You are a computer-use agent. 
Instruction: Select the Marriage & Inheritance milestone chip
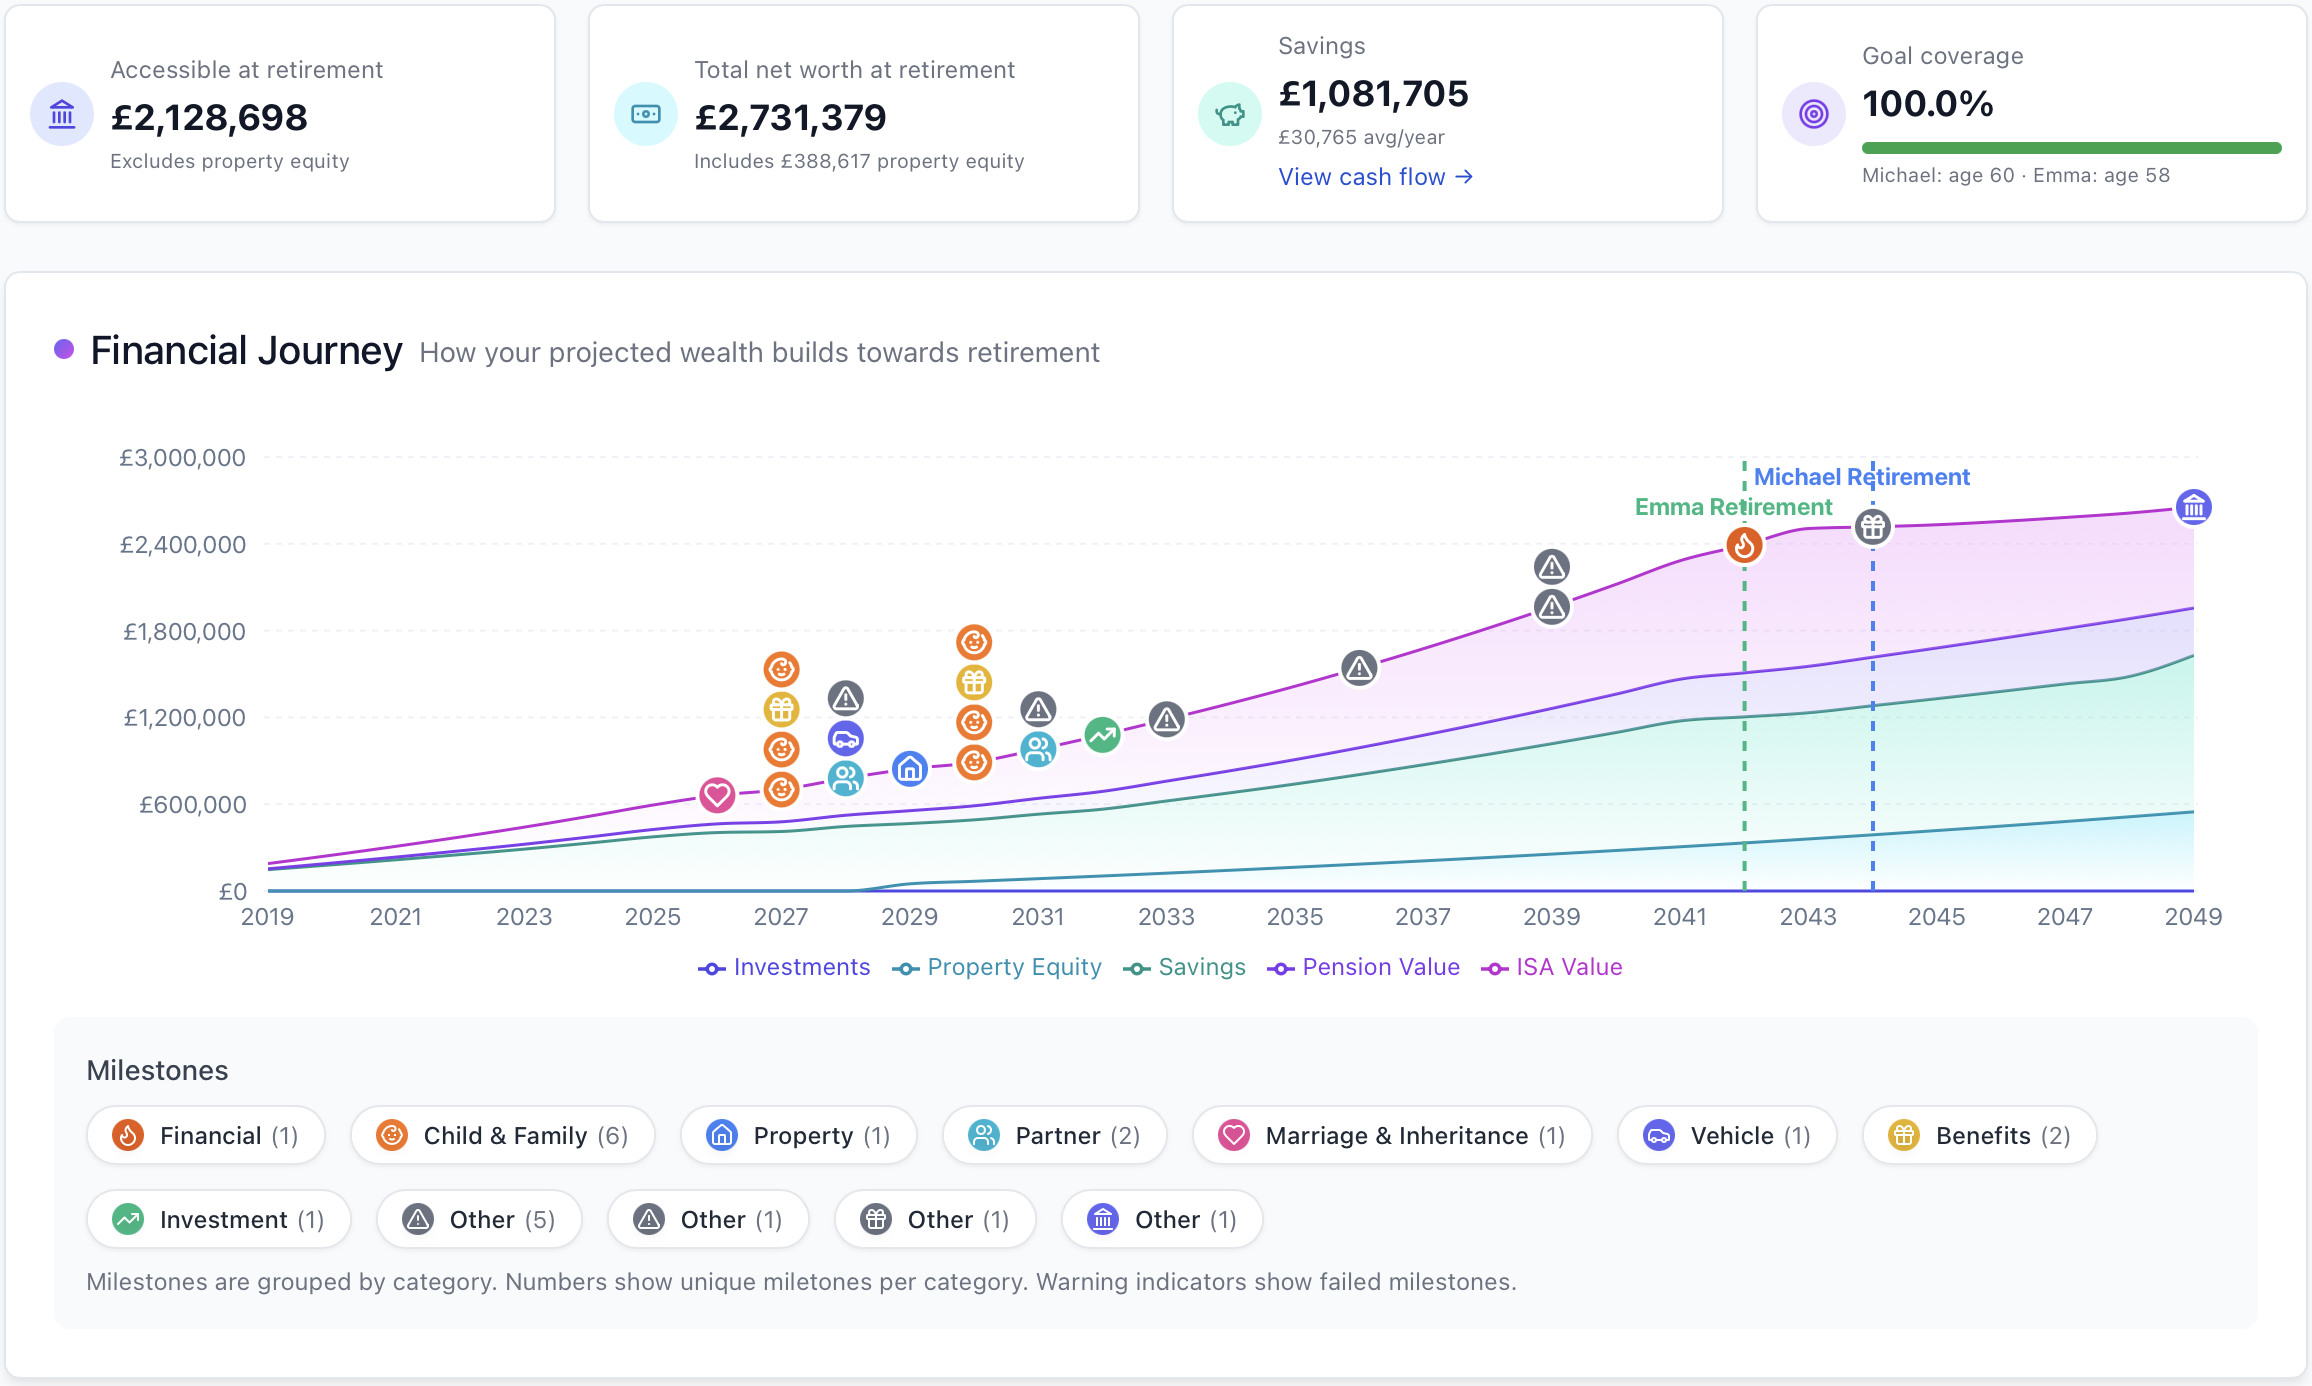point(1392,1135)
